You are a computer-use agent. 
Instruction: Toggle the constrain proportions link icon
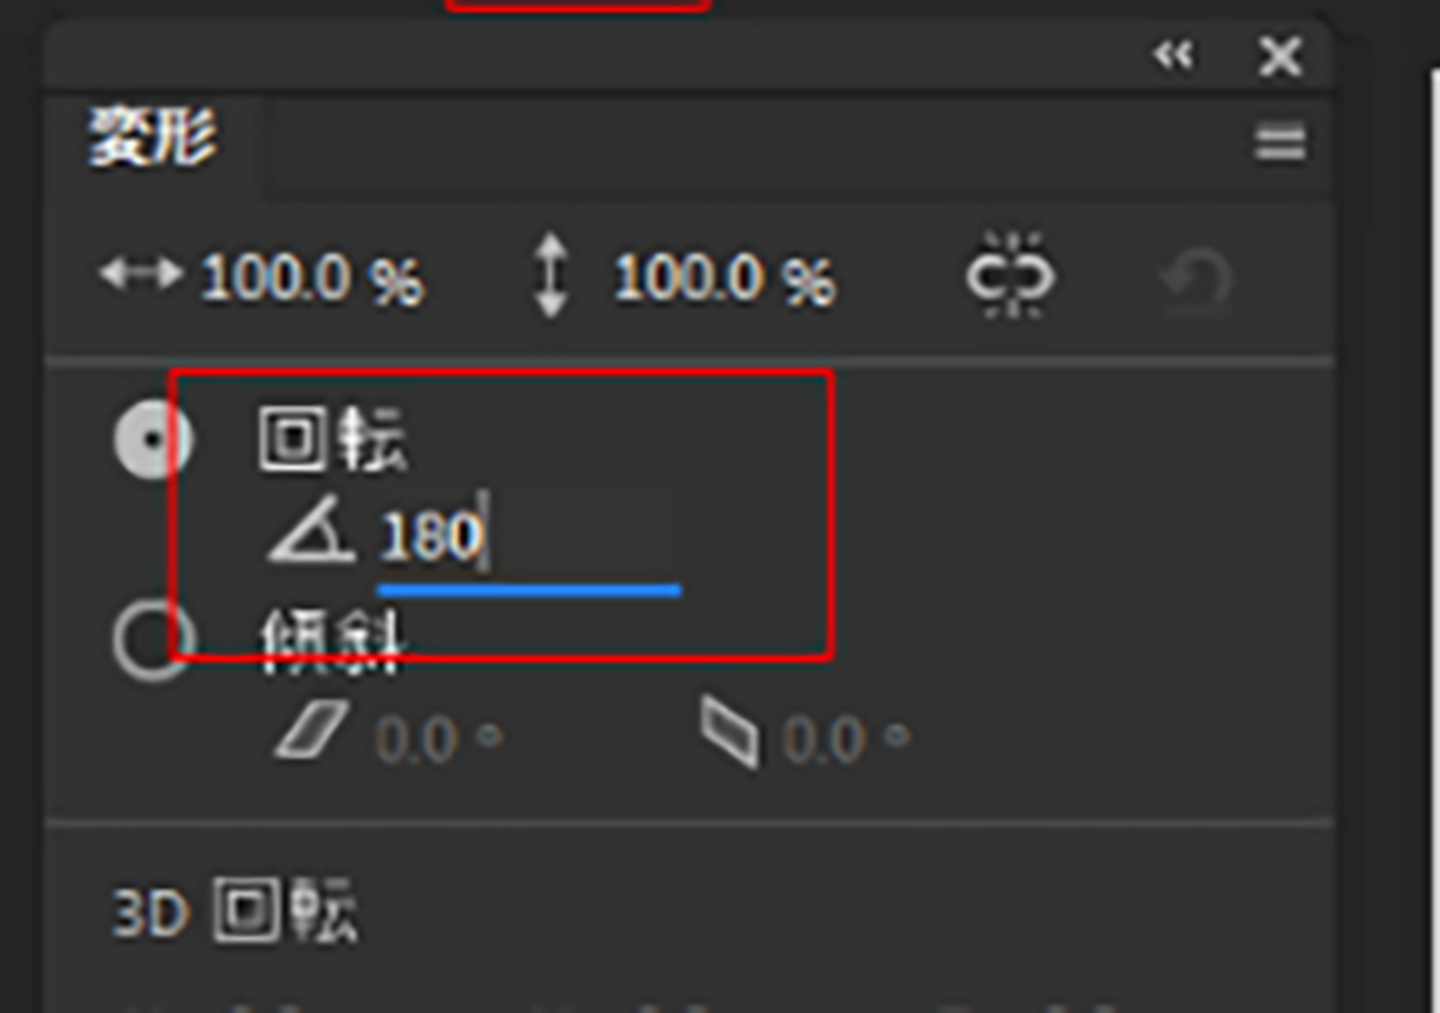point(1010,277)
